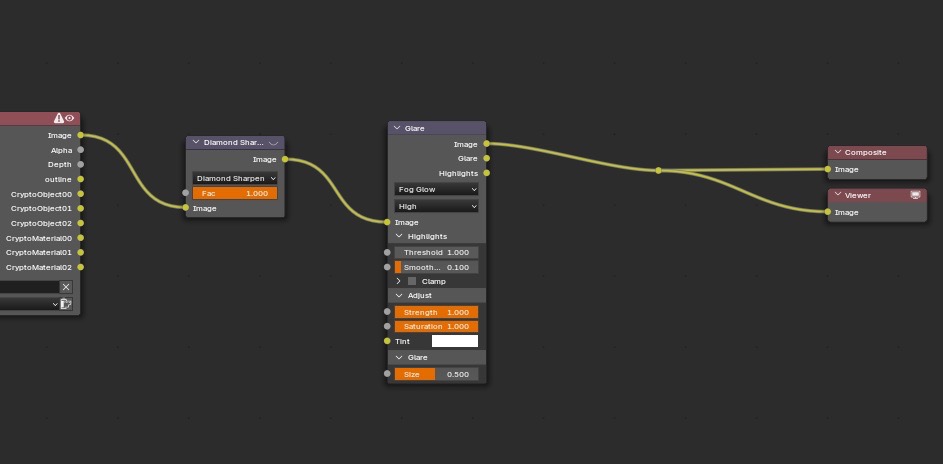943x464 pixels.
Task: Click the Size input socket
Action: click(387, 374)
